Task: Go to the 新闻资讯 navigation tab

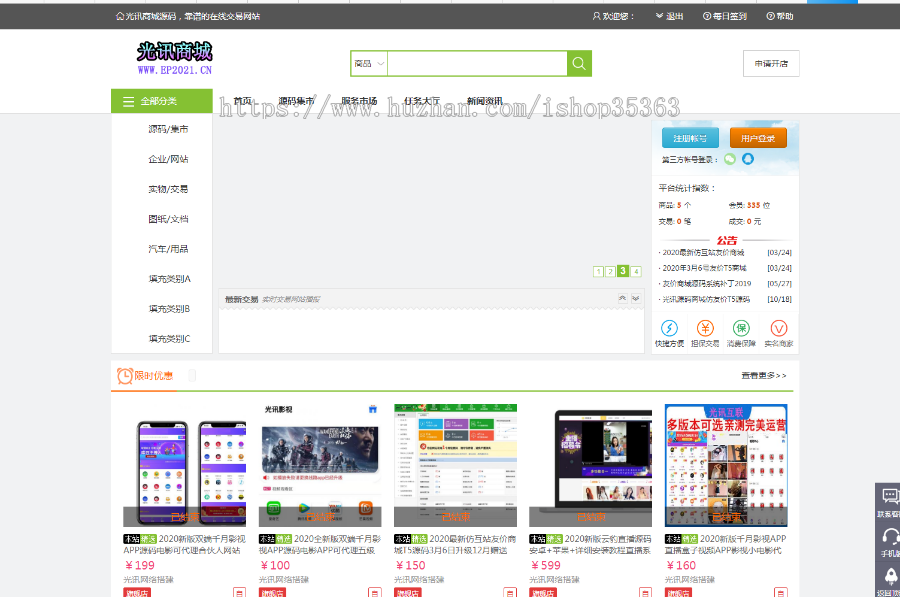Action: tap(485, 101)
